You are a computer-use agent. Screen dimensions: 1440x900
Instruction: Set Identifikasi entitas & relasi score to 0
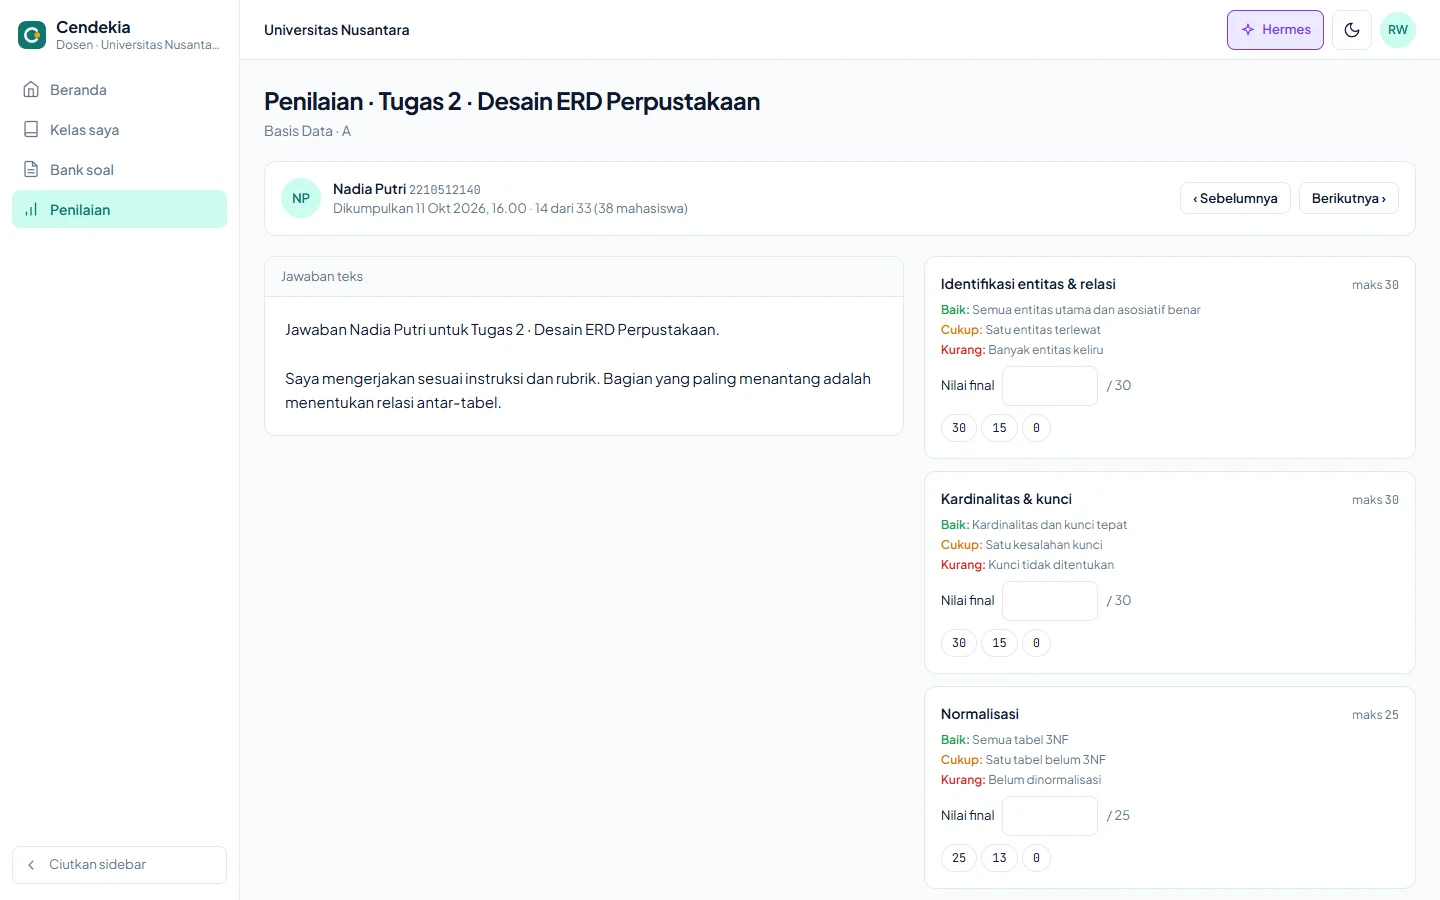1036,428
